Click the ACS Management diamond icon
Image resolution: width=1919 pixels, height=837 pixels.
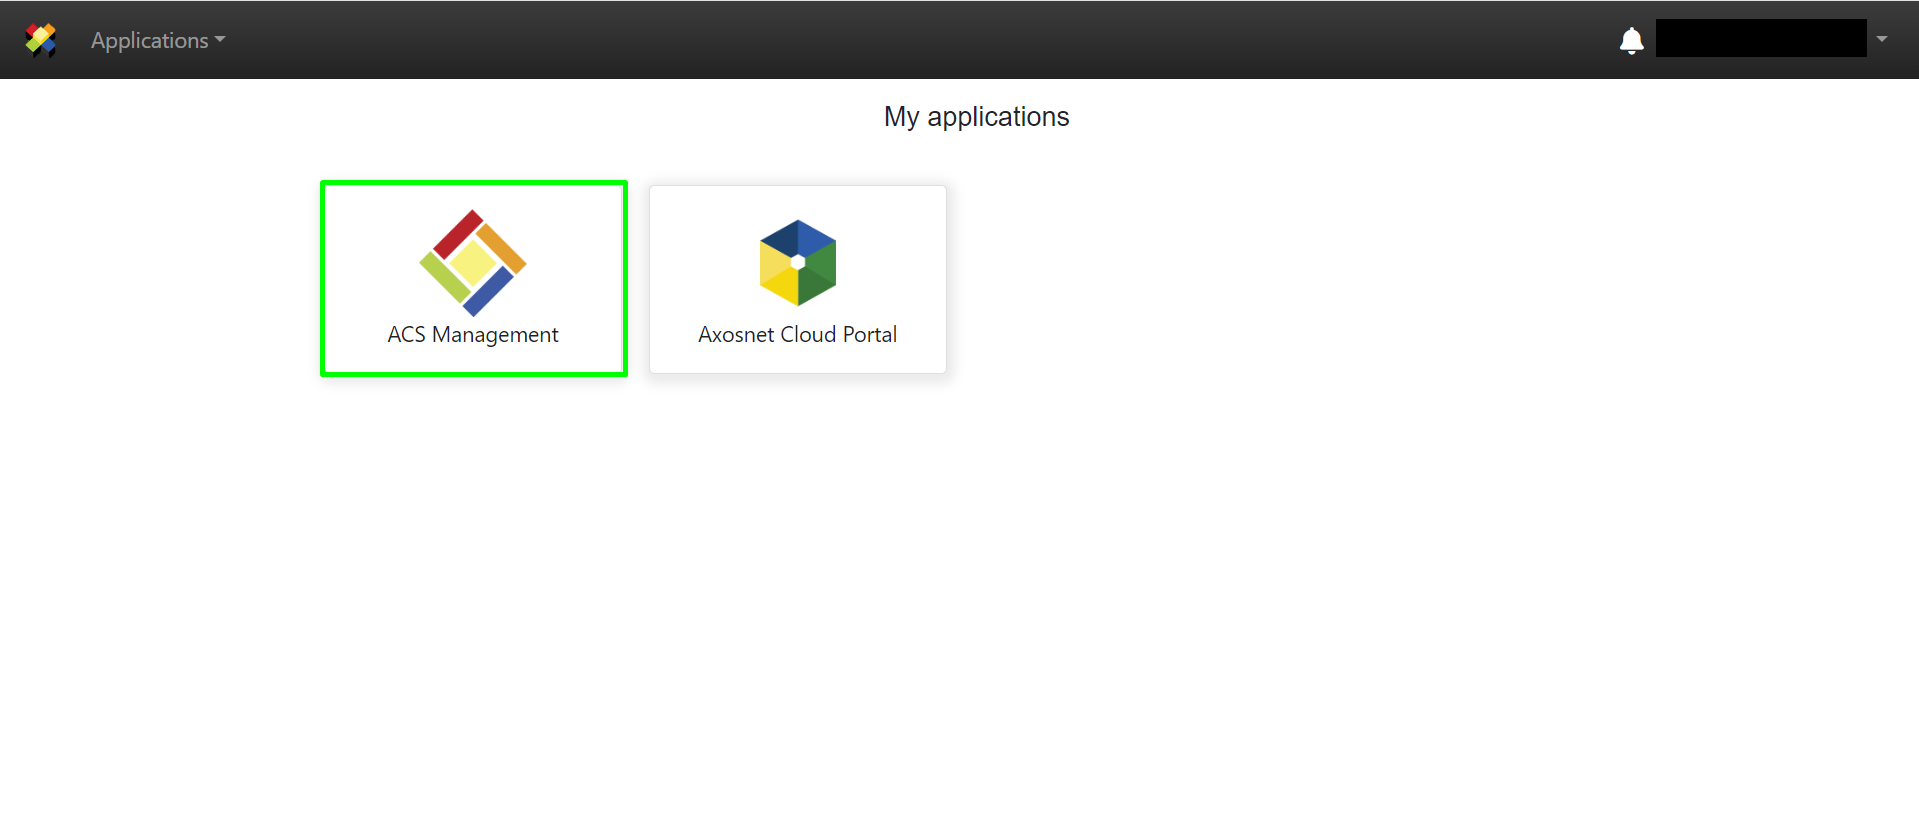point(473,263)
